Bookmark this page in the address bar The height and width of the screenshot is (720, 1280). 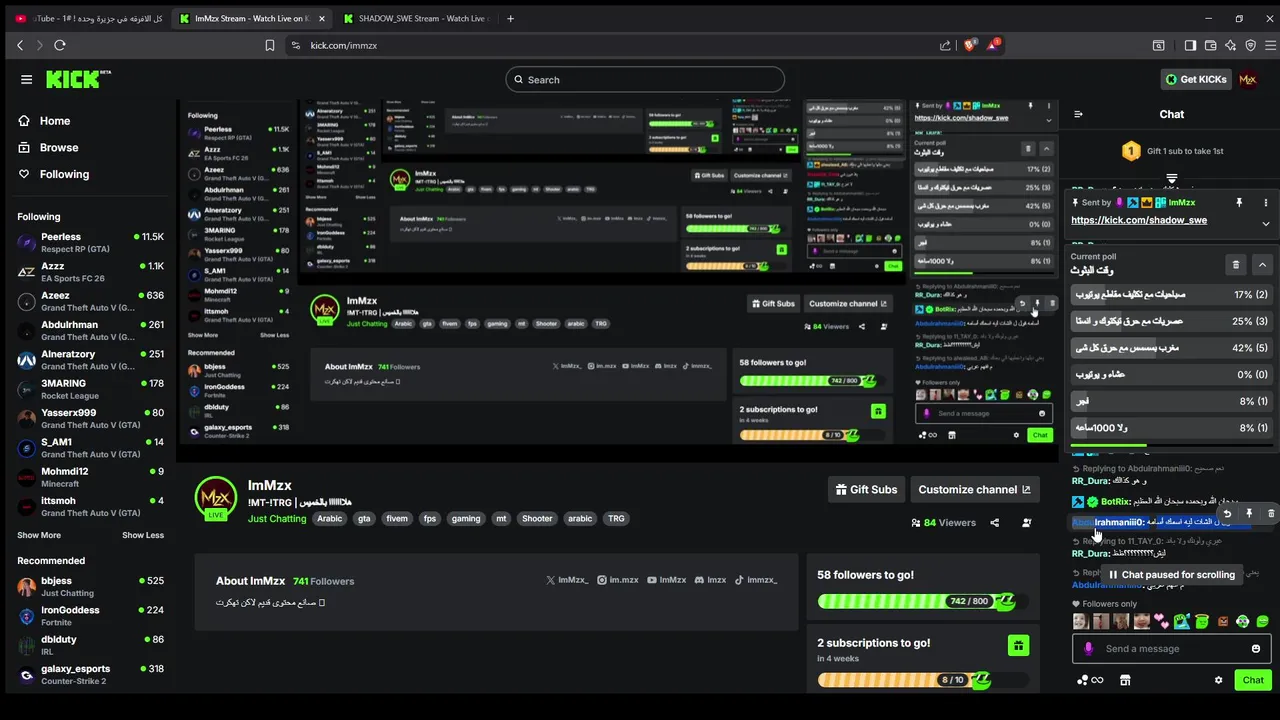[270, 45]
